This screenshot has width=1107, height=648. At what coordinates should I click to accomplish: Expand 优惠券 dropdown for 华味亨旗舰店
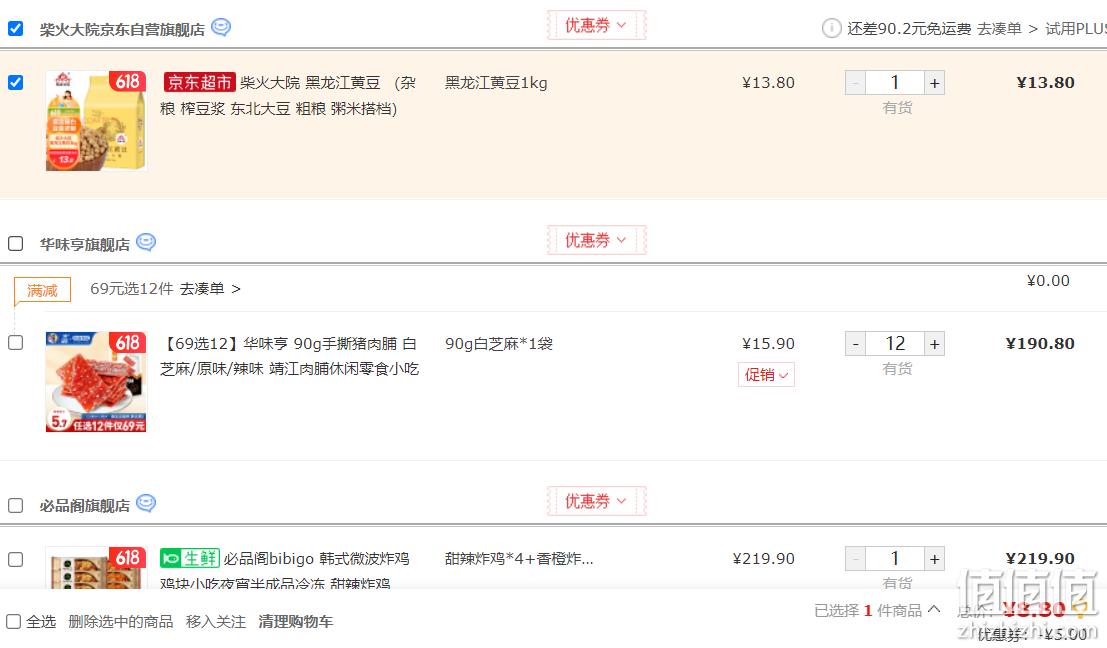(x=596, y=240)
